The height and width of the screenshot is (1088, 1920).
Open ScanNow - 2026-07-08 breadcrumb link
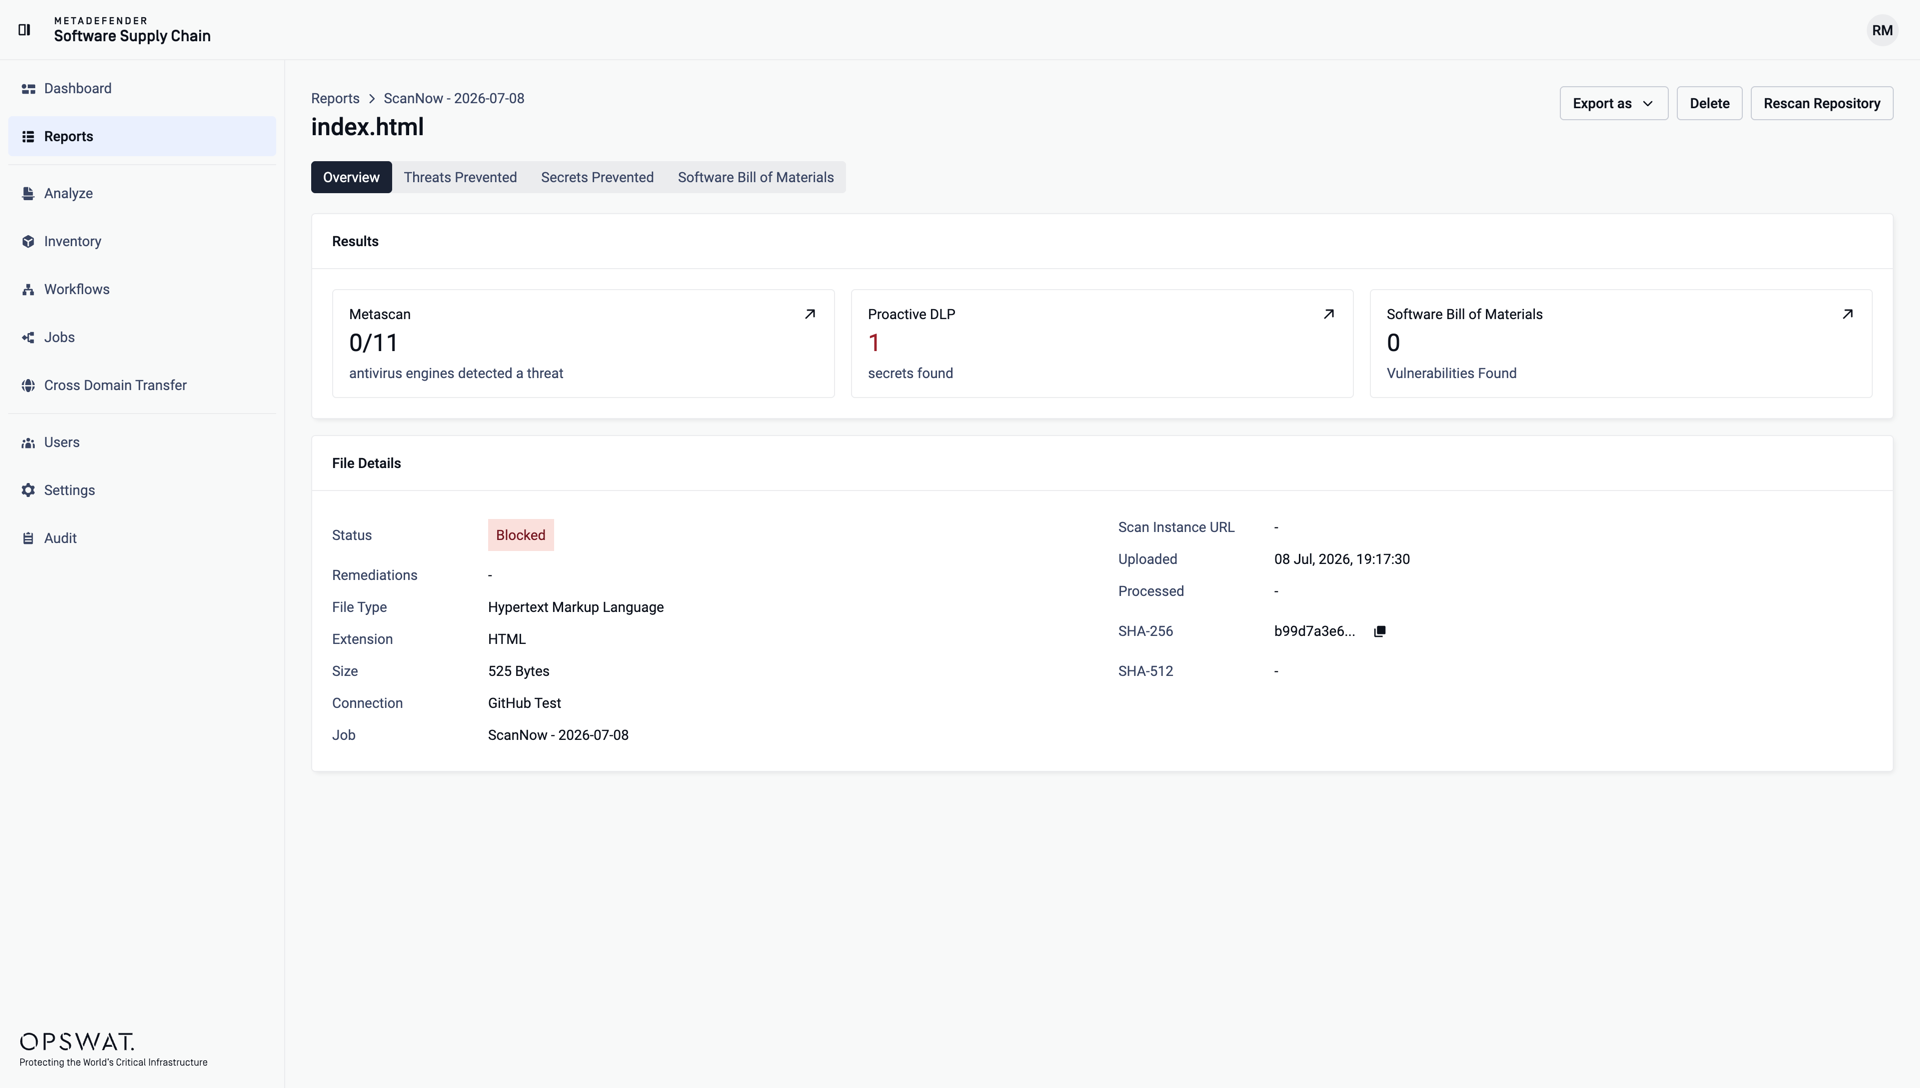pos(454,99)
